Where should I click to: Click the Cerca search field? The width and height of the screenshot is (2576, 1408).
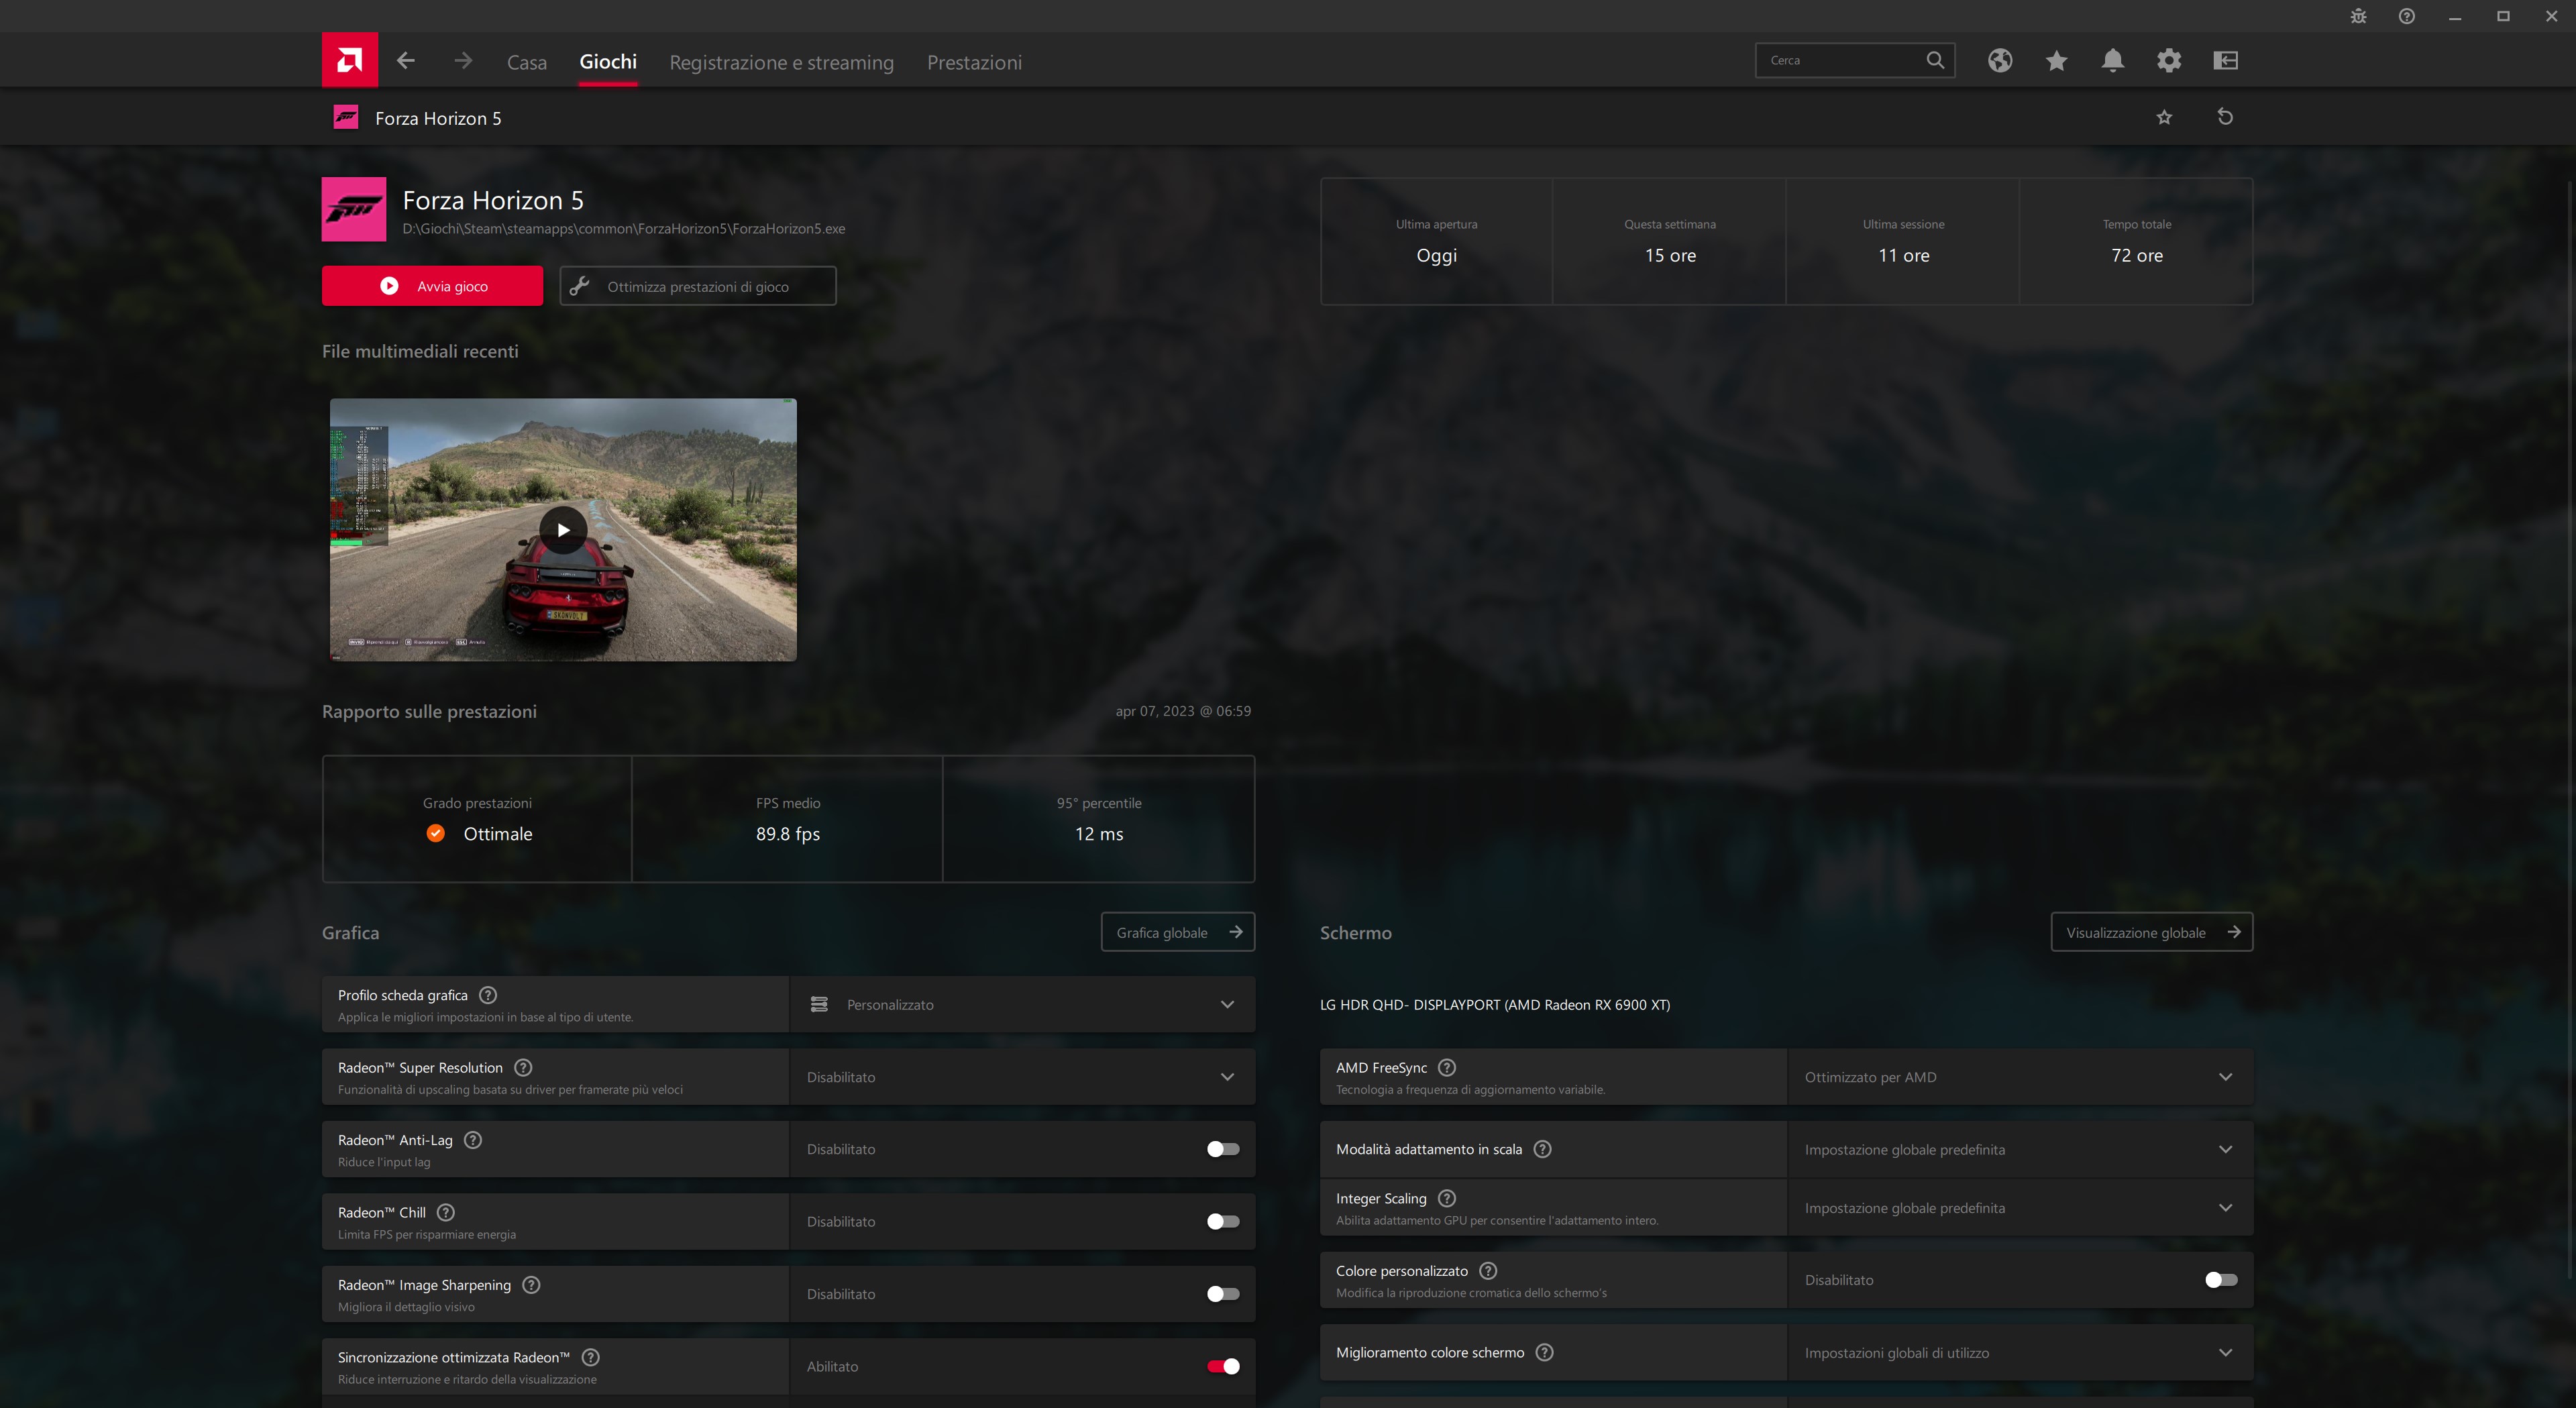[1840, 60]
